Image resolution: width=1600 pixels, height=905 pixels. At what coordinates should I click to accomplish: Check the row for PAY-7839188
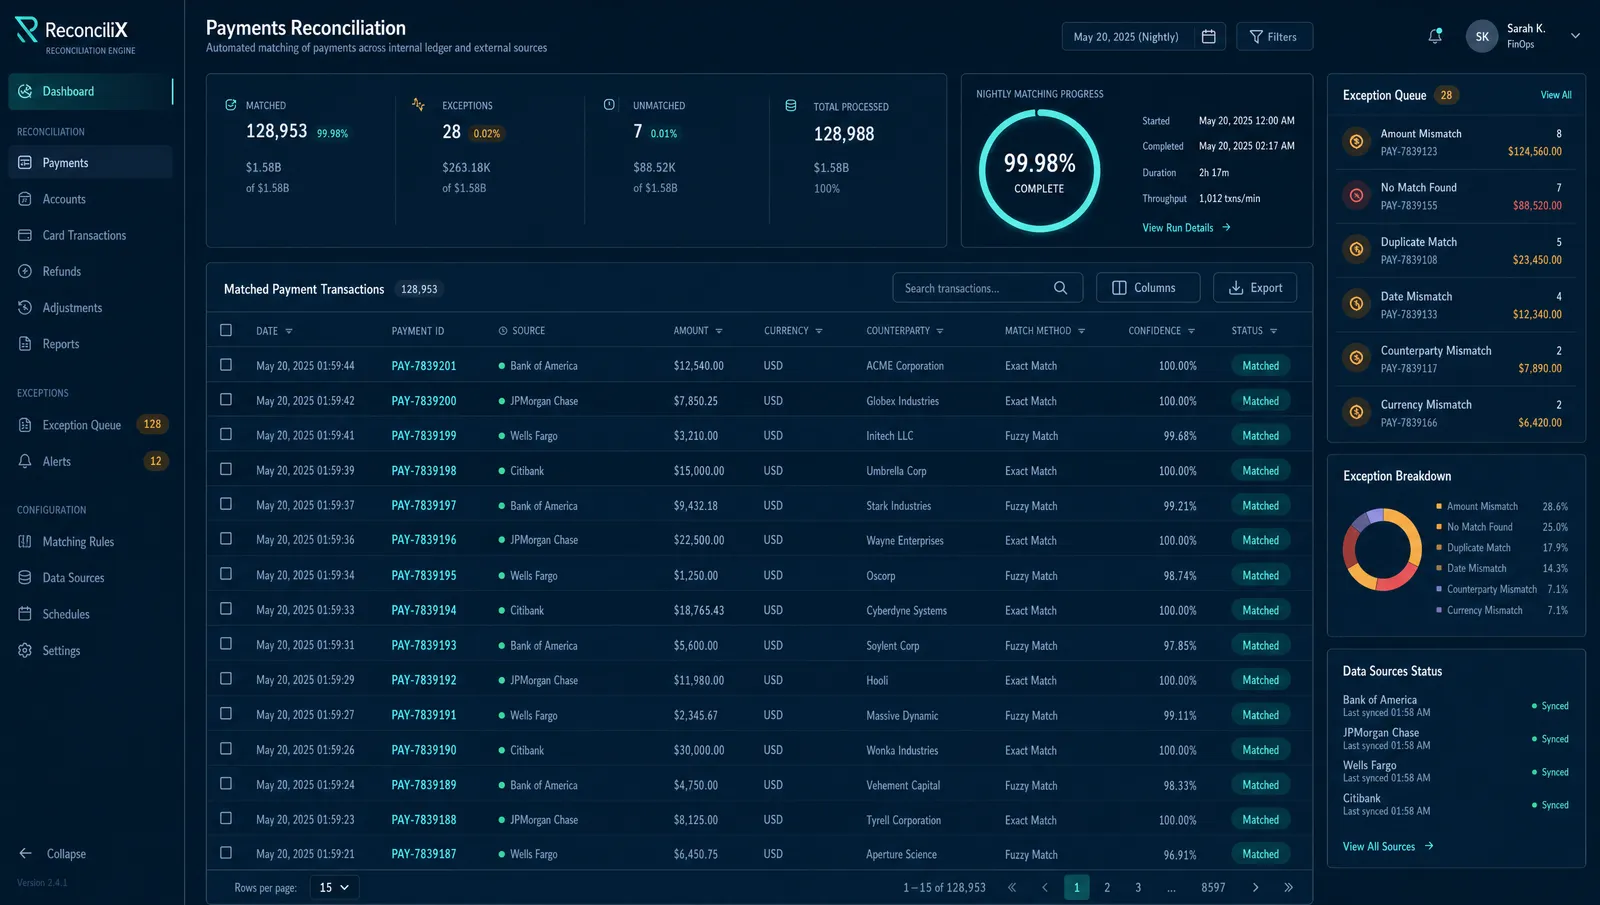tap(226, 818)
